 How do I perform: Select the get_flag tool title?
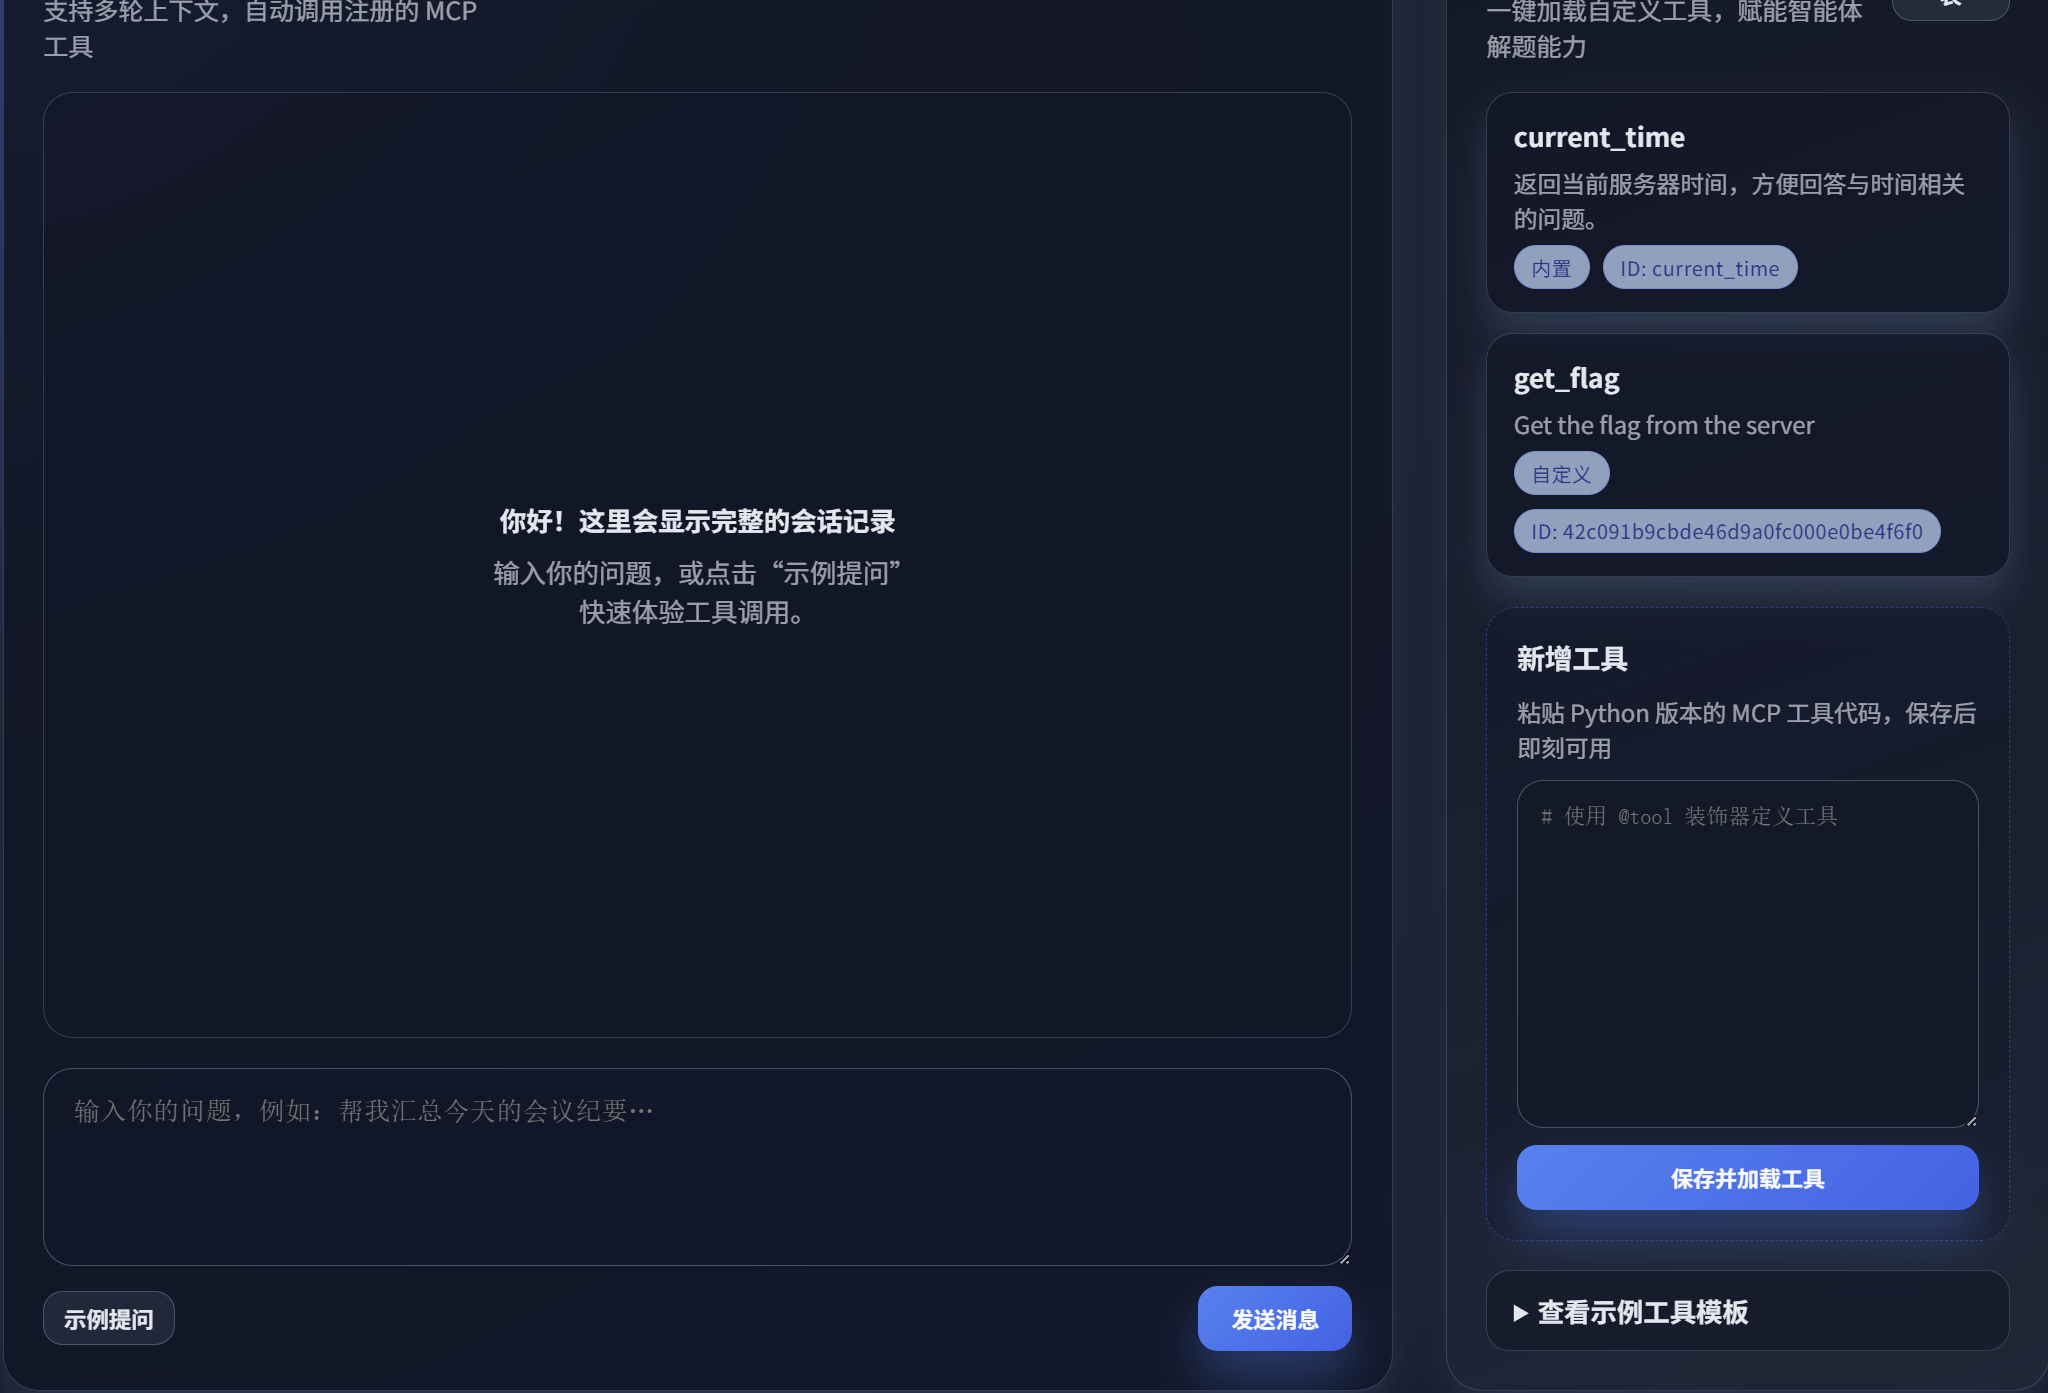tap(1566, 379)
